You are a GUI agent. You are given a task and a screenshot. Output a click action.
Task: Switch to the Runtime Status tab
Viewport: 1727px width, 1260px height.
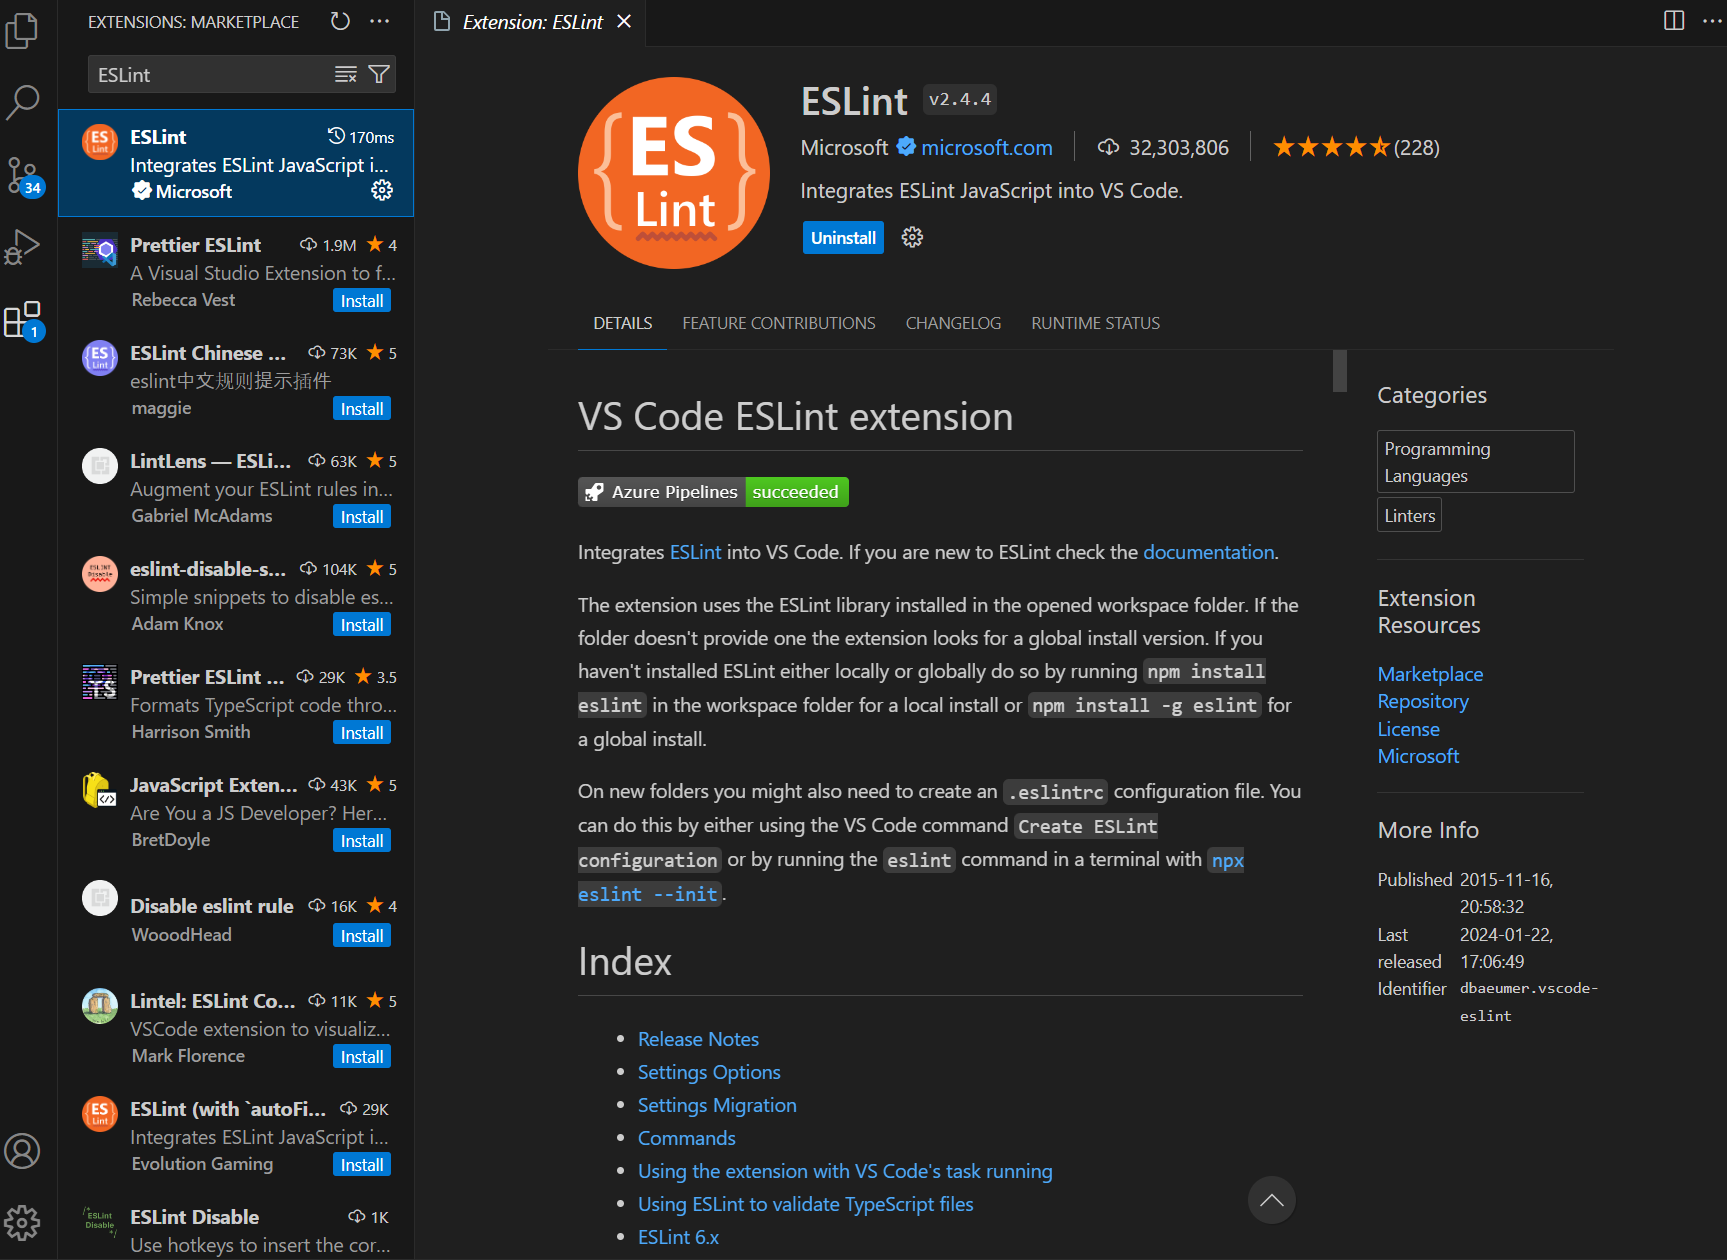1096,323
